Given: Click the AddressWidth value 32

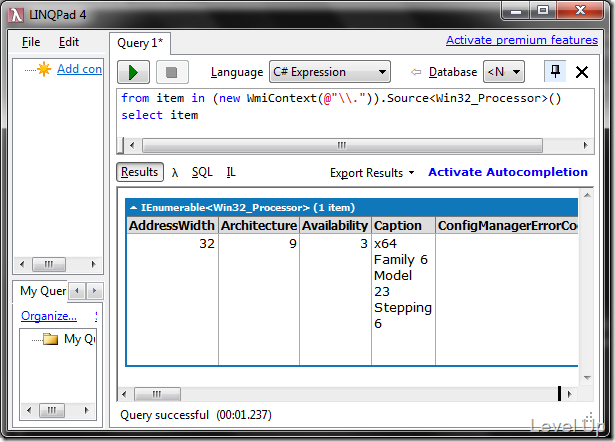Looking at the screenshot, I should coord(207,244).
